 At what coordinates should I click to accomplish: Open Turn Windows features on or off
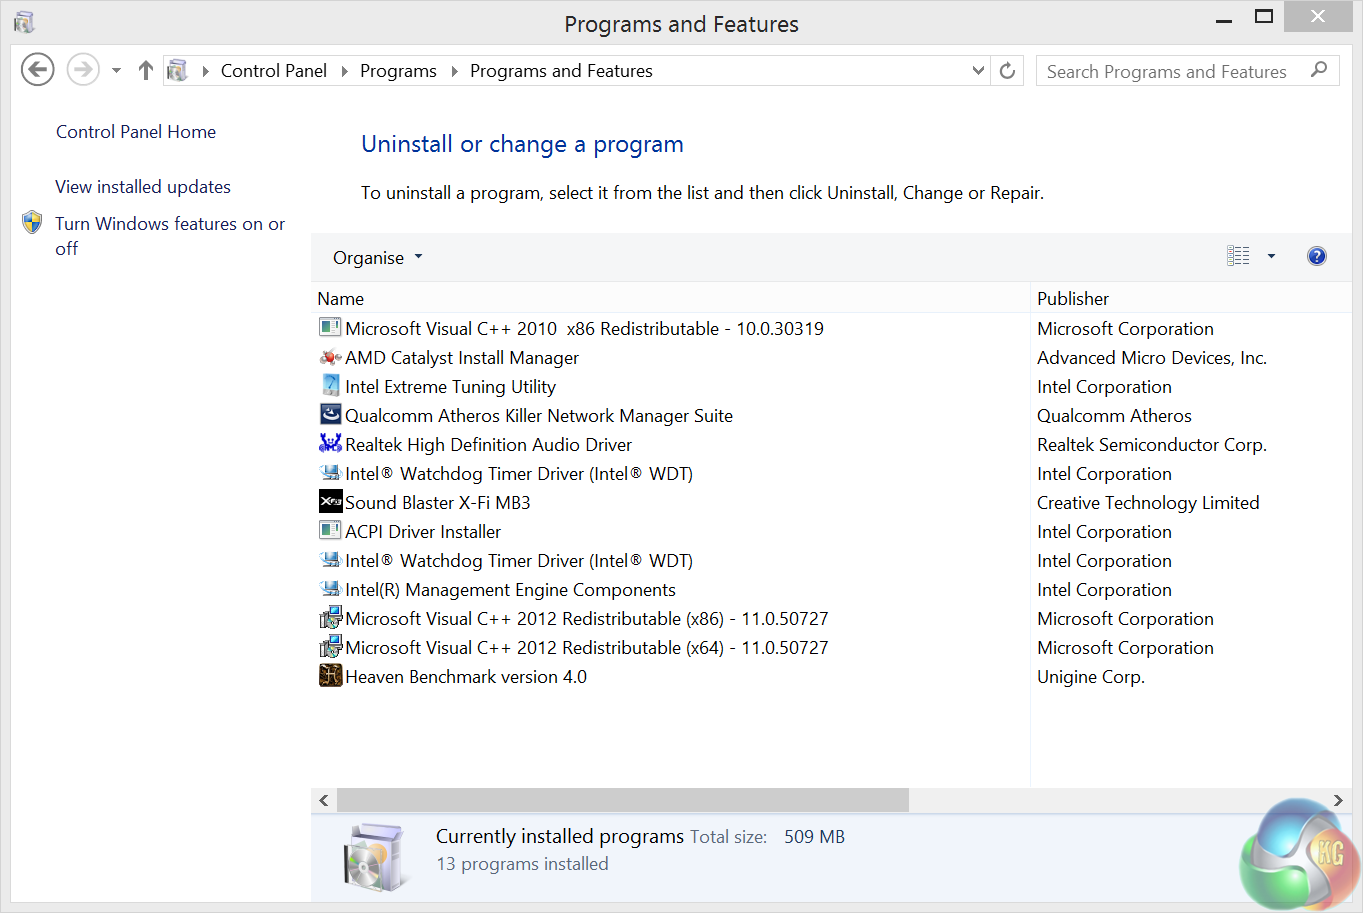170,236
